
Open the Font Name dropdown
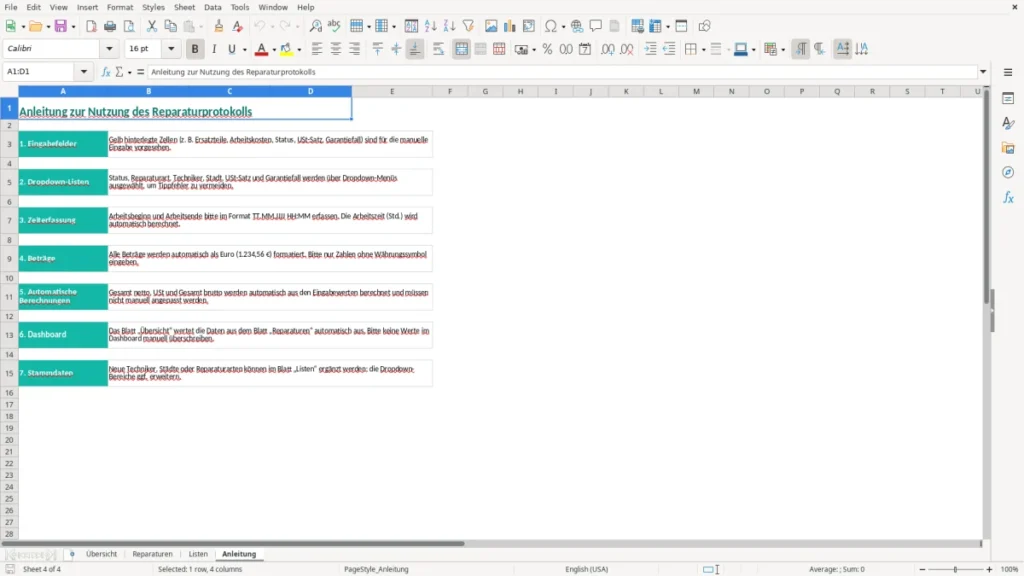pyautogui.click(x=109, y=48)
